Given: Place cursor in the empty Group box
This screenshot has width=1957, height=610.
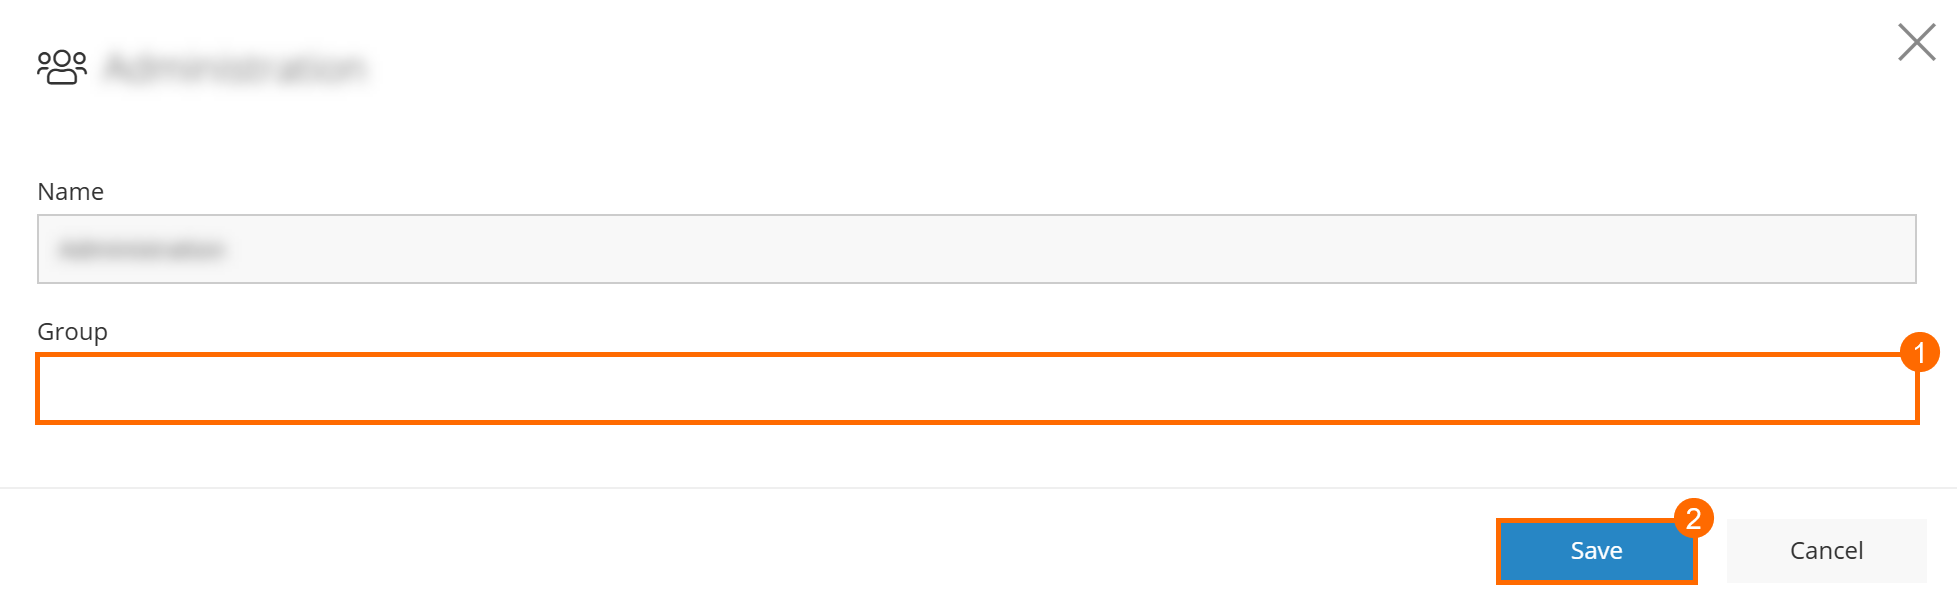Looking at the screenshot, I should tap(976, 389).
